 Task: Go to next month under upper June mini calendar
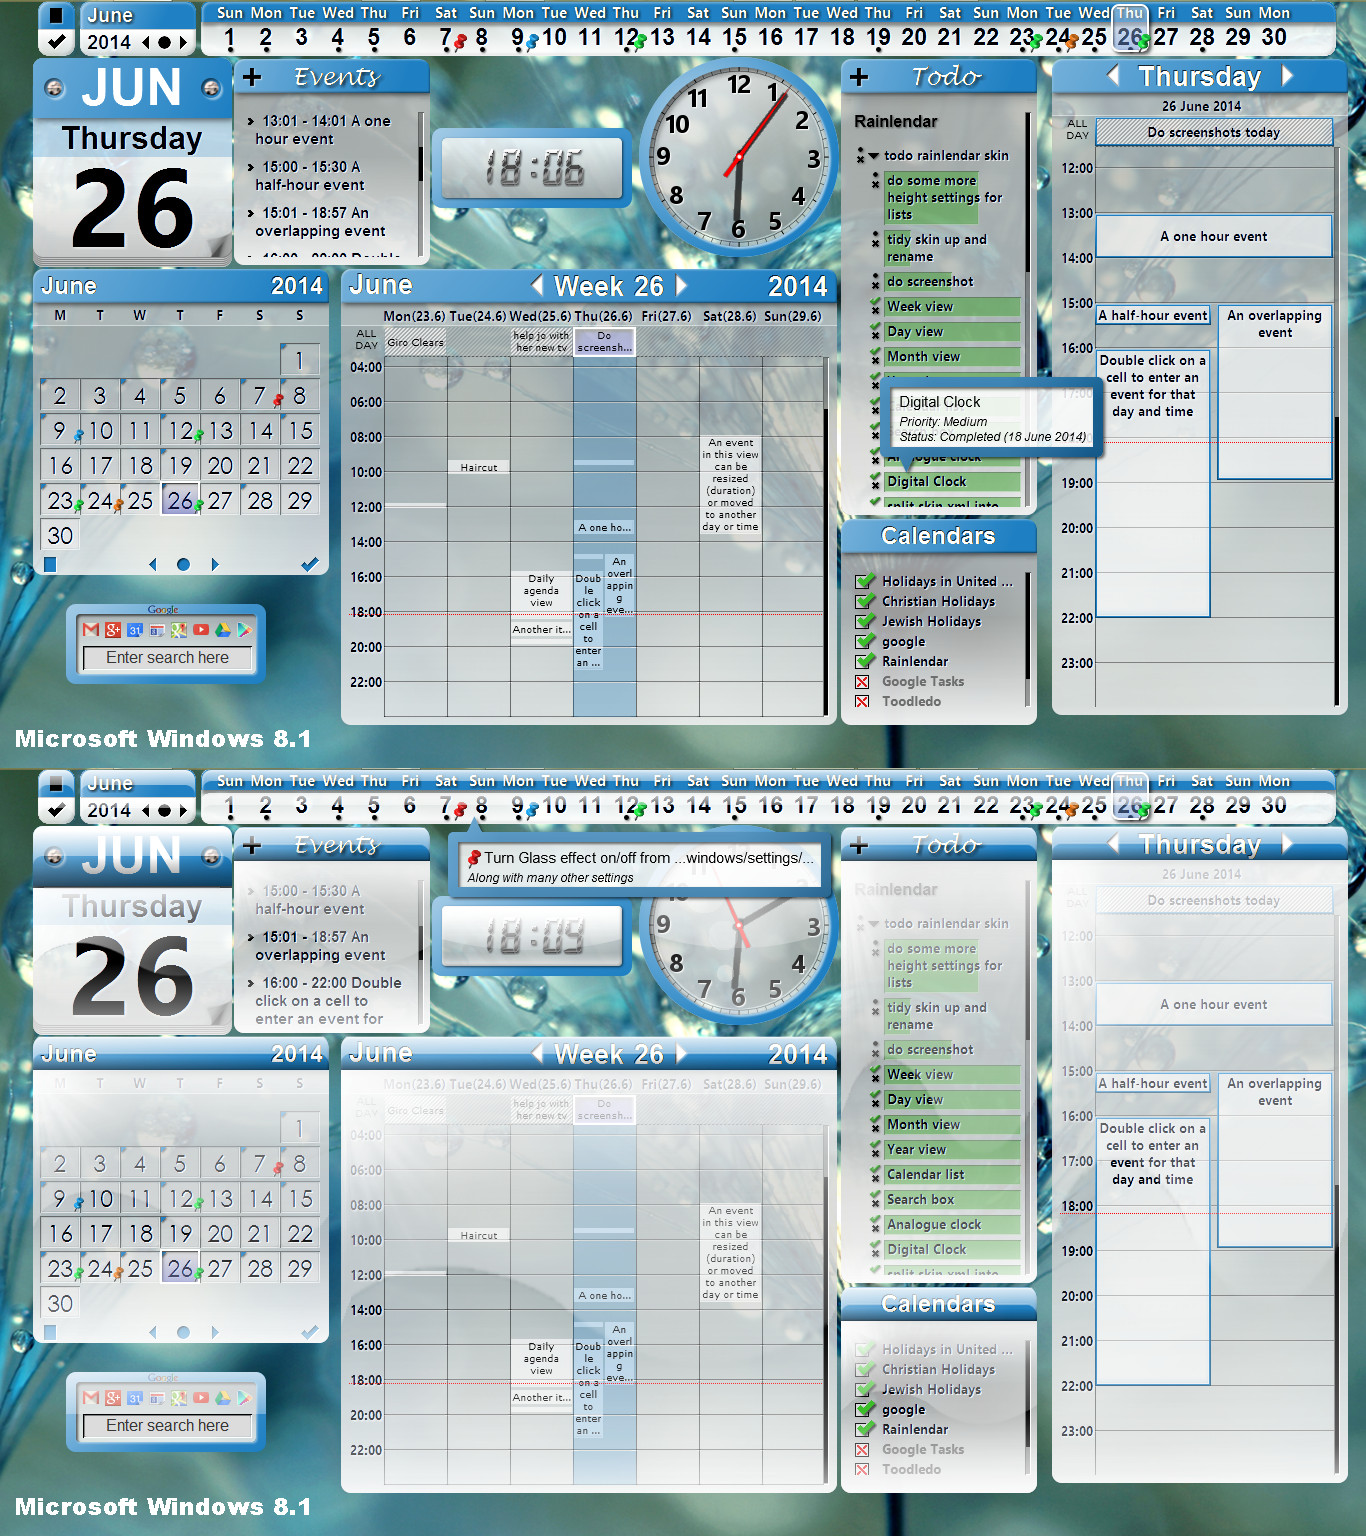pos(214,565)
